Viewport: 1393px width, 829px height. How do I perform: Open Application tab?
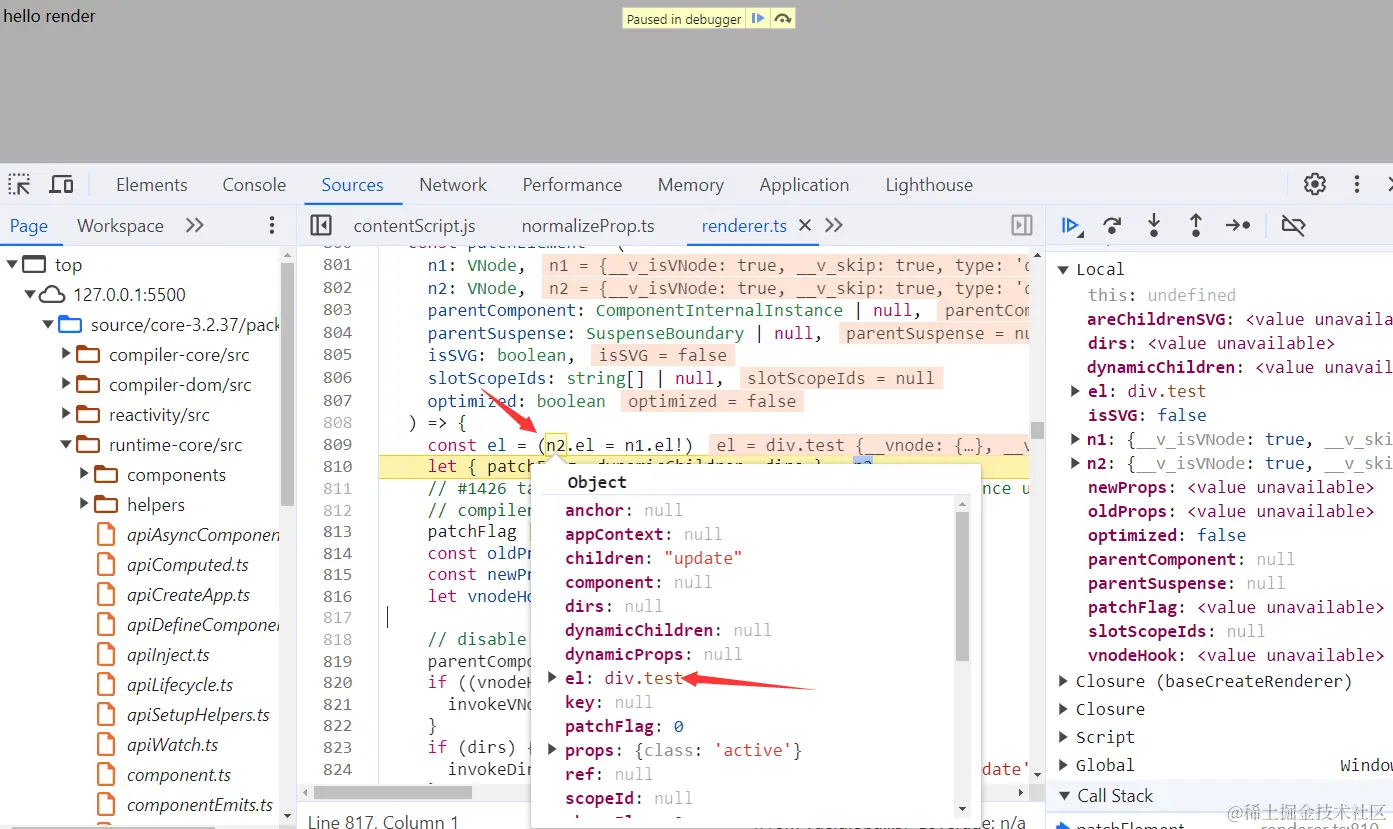[804, 184]
